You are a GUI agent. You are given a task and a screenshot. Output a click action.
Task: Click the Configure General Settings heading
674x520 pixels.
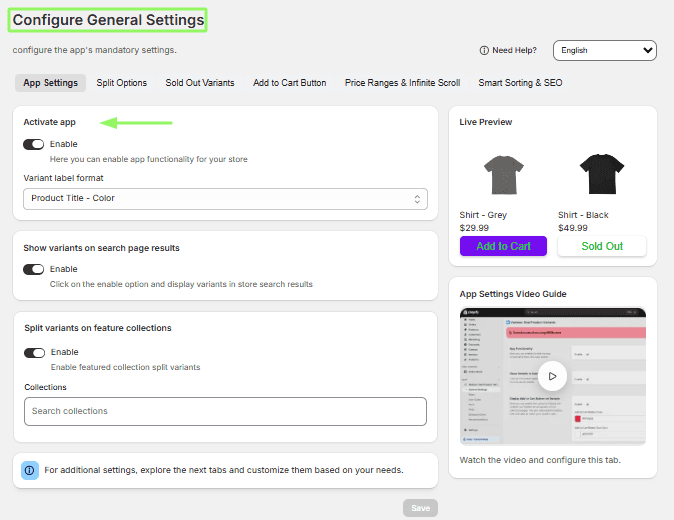coord(108,20)
